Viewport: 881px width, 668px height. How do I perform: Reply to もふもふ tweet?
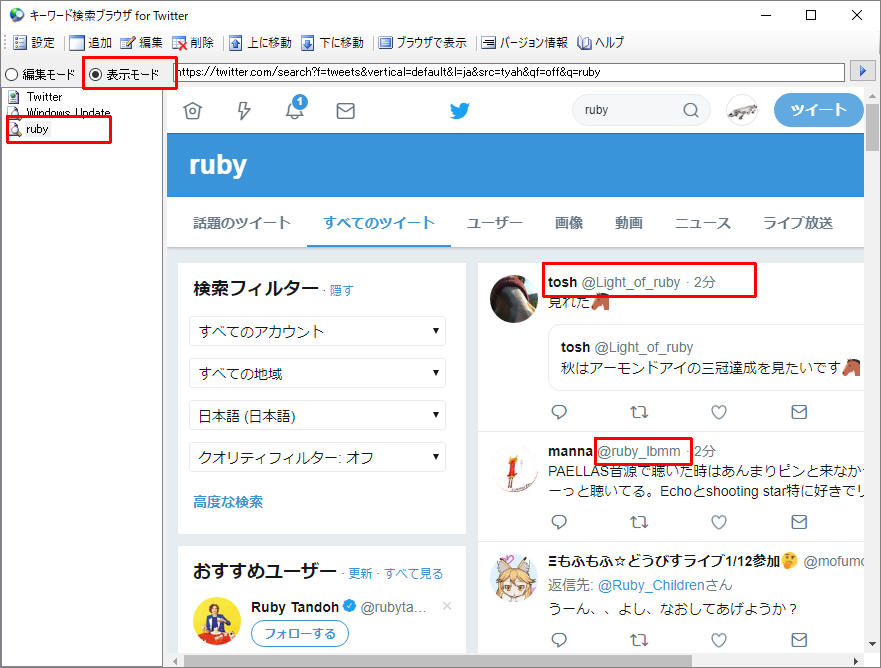(558, 640)
